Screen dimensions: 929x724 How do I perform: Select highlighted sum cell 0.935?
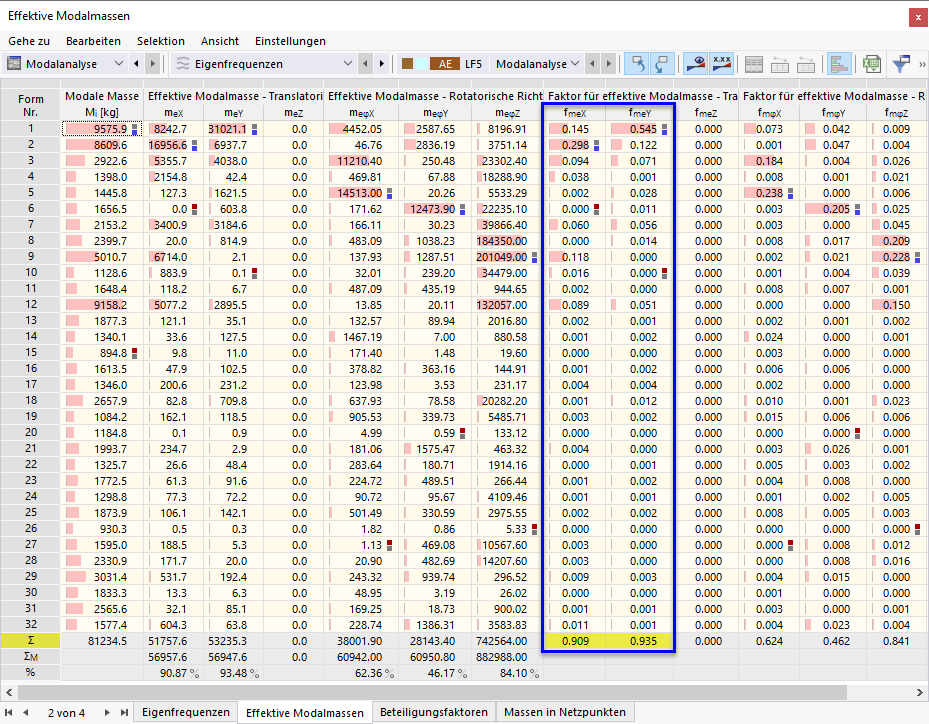click(x=640, y=640)
